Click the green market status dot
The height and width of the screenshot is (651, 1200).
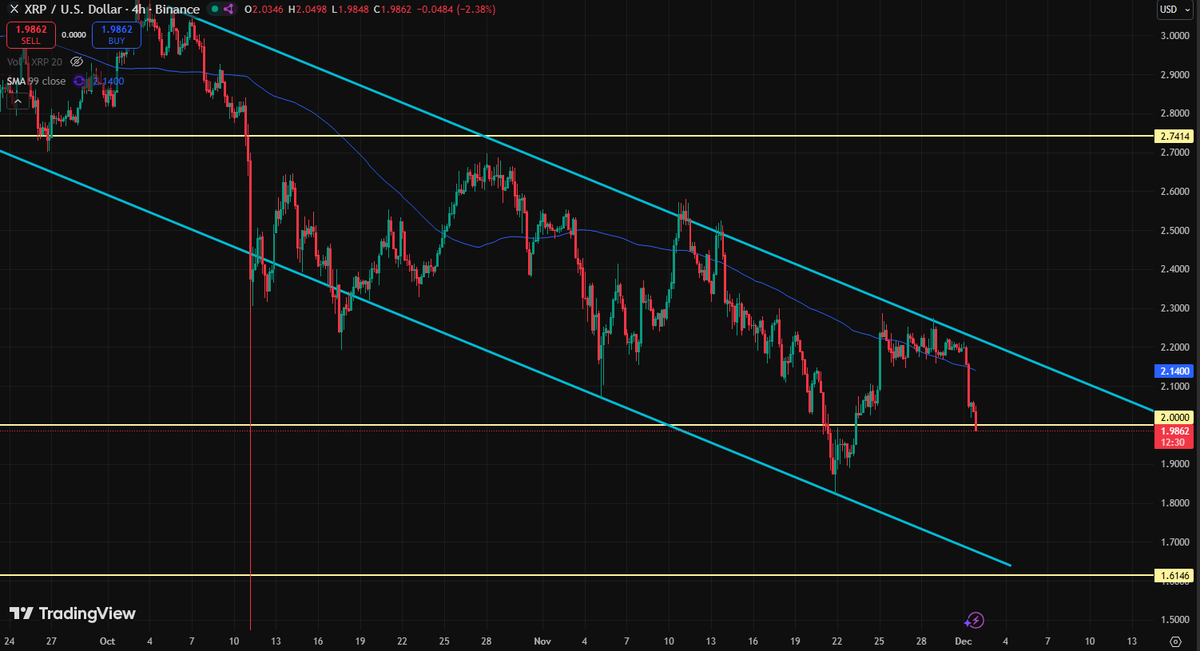(x=214, y=8)
